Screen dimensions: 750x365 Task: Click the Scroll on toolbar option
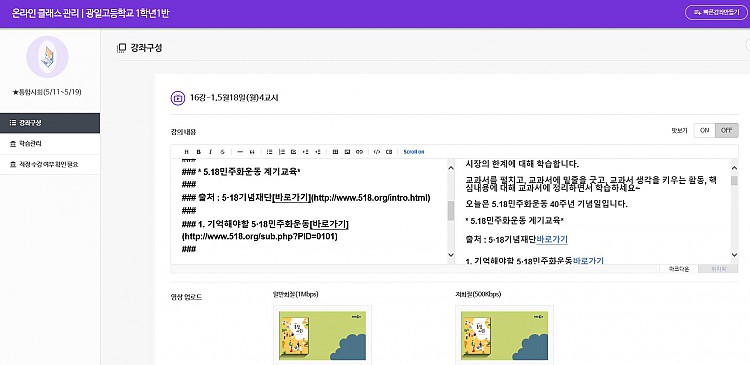[414, 152]
